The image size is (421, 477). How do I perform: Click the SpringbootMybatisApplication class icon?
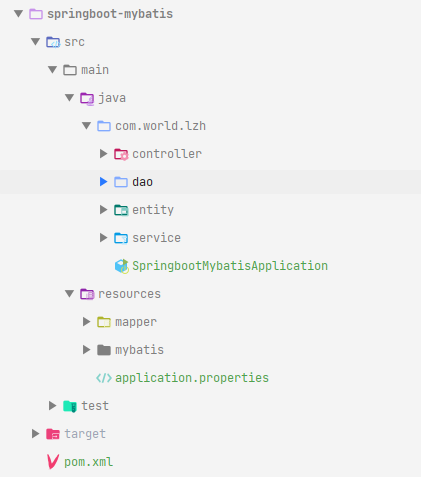tap(122, 266)
